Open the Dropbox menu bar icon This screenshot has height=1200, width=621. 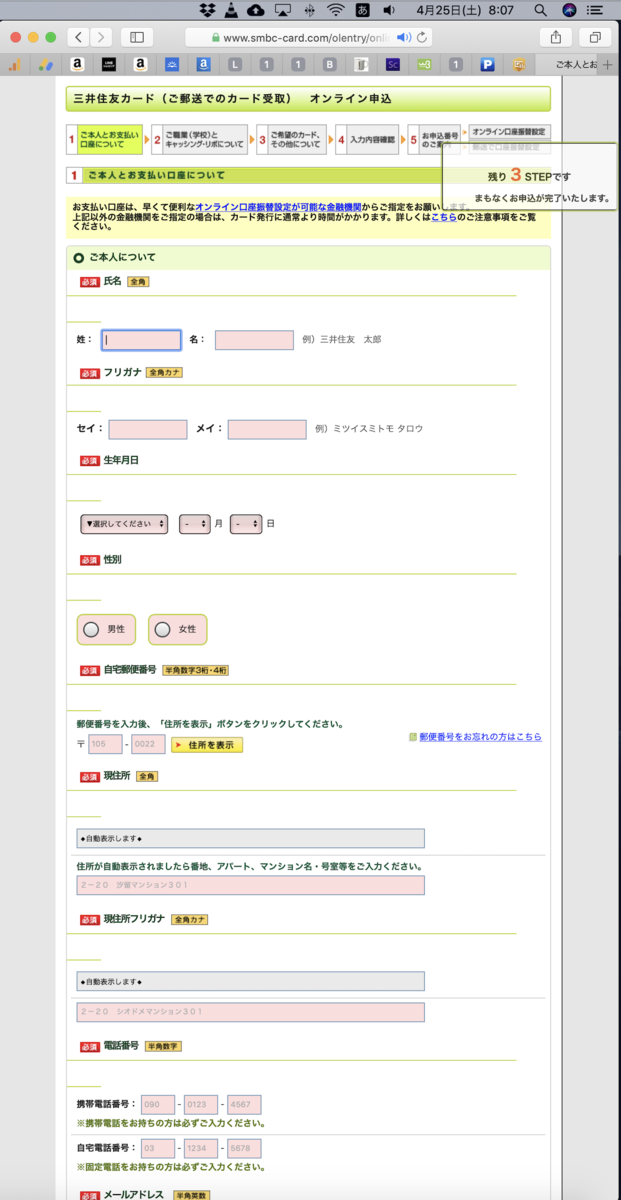point(206,9)
